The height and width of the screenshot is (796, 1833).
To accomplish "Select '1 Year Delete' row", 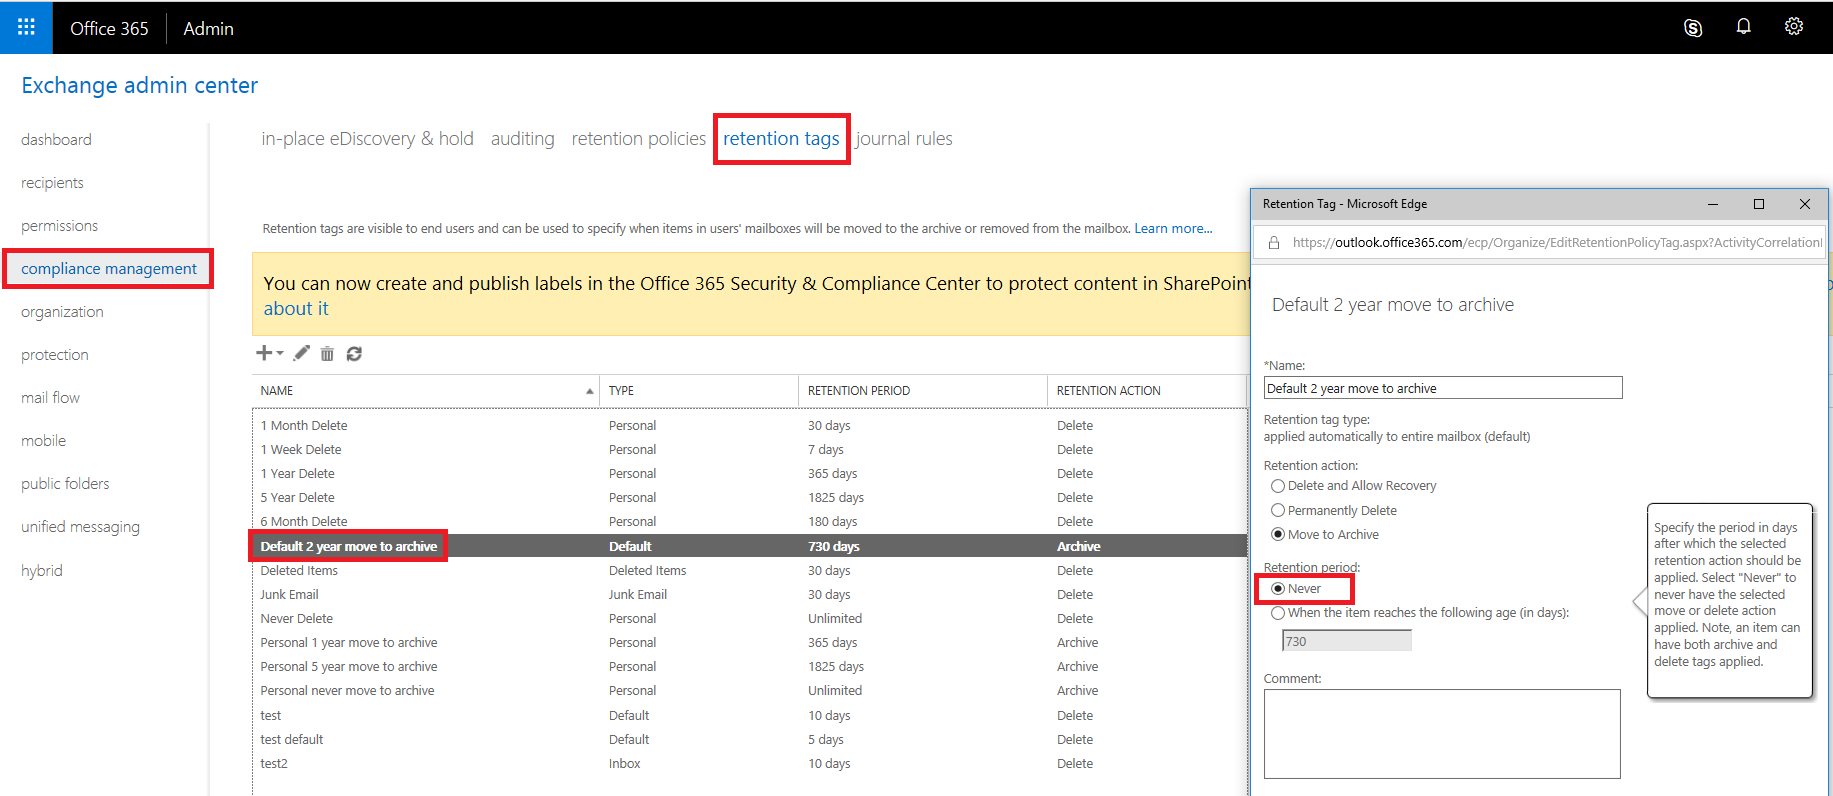I will [750, 474].
